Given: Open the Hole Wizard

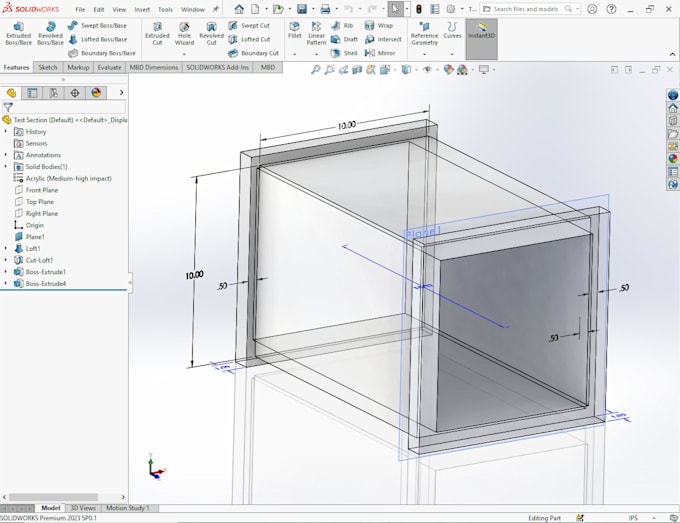Looking at the screenshot, I should pyautogui.click(x=184, y=33).
